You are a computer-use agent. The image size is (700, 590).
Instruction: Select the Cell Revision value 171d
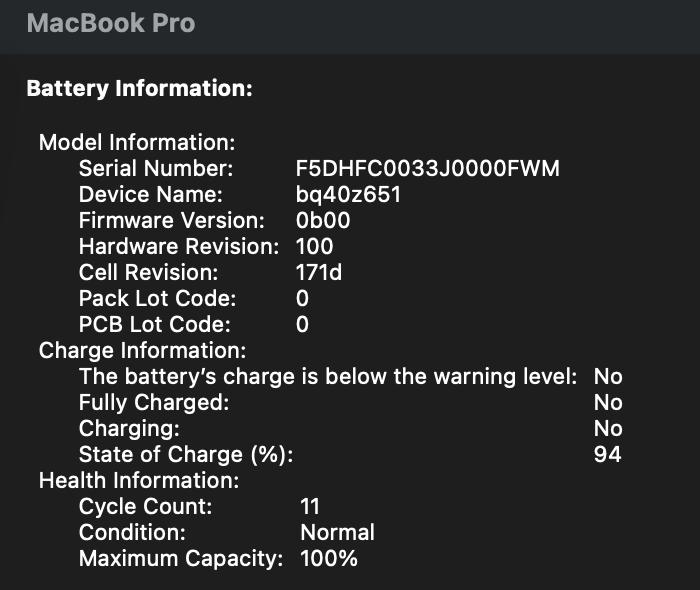(318, 272)
